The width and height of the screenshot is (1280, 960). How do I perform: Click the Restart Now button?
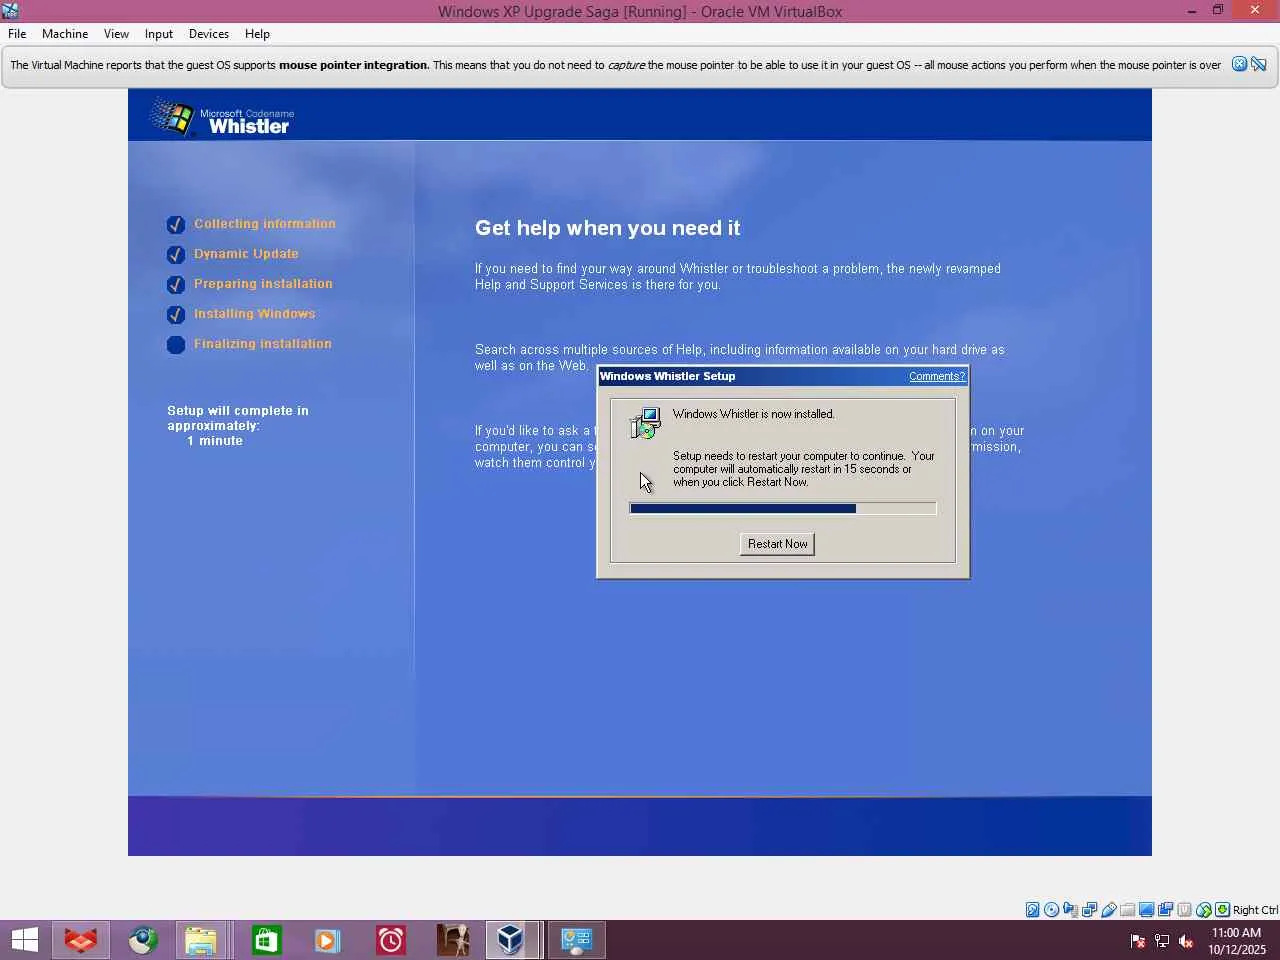coord(778,544)
